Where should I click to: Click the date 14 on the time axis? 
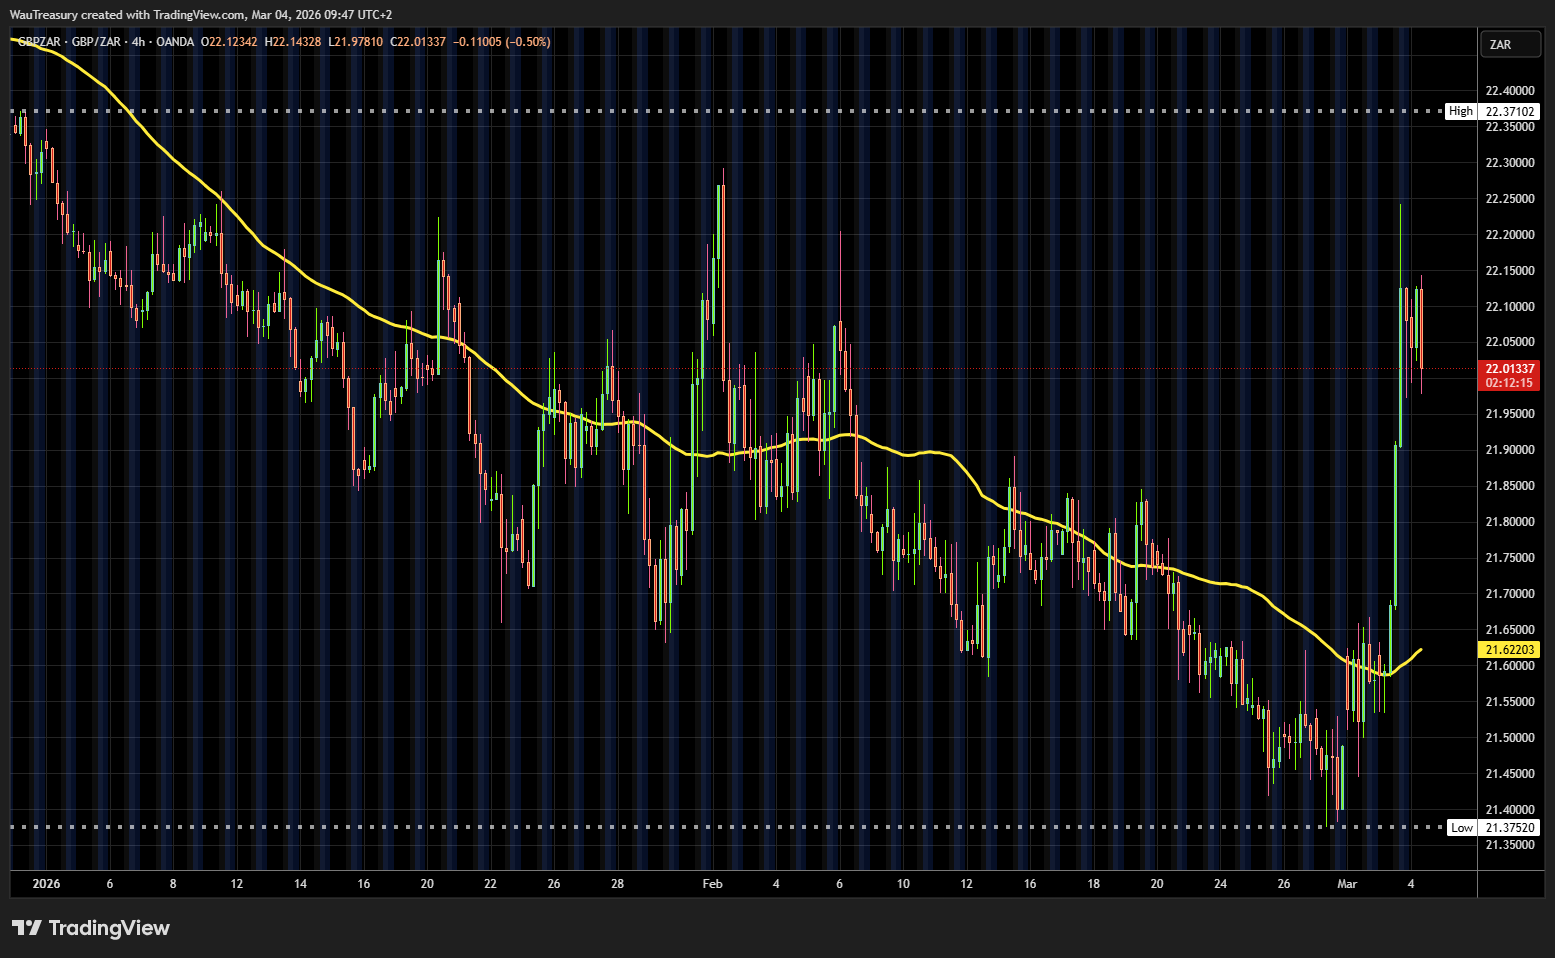(x=300, y=884)
